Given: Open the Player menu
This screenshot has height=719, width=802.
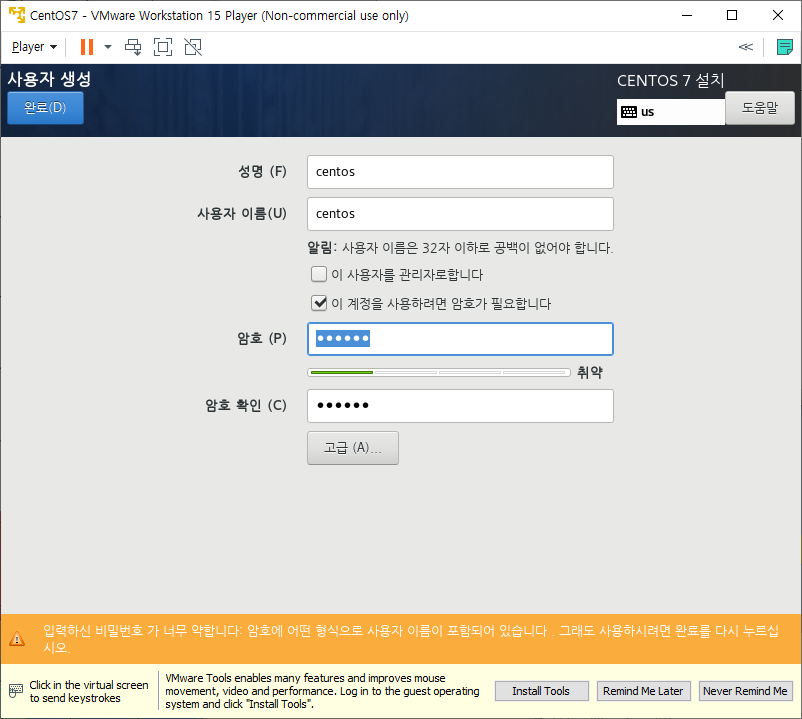Looking at the screenshot, I should tap(34, 47).
